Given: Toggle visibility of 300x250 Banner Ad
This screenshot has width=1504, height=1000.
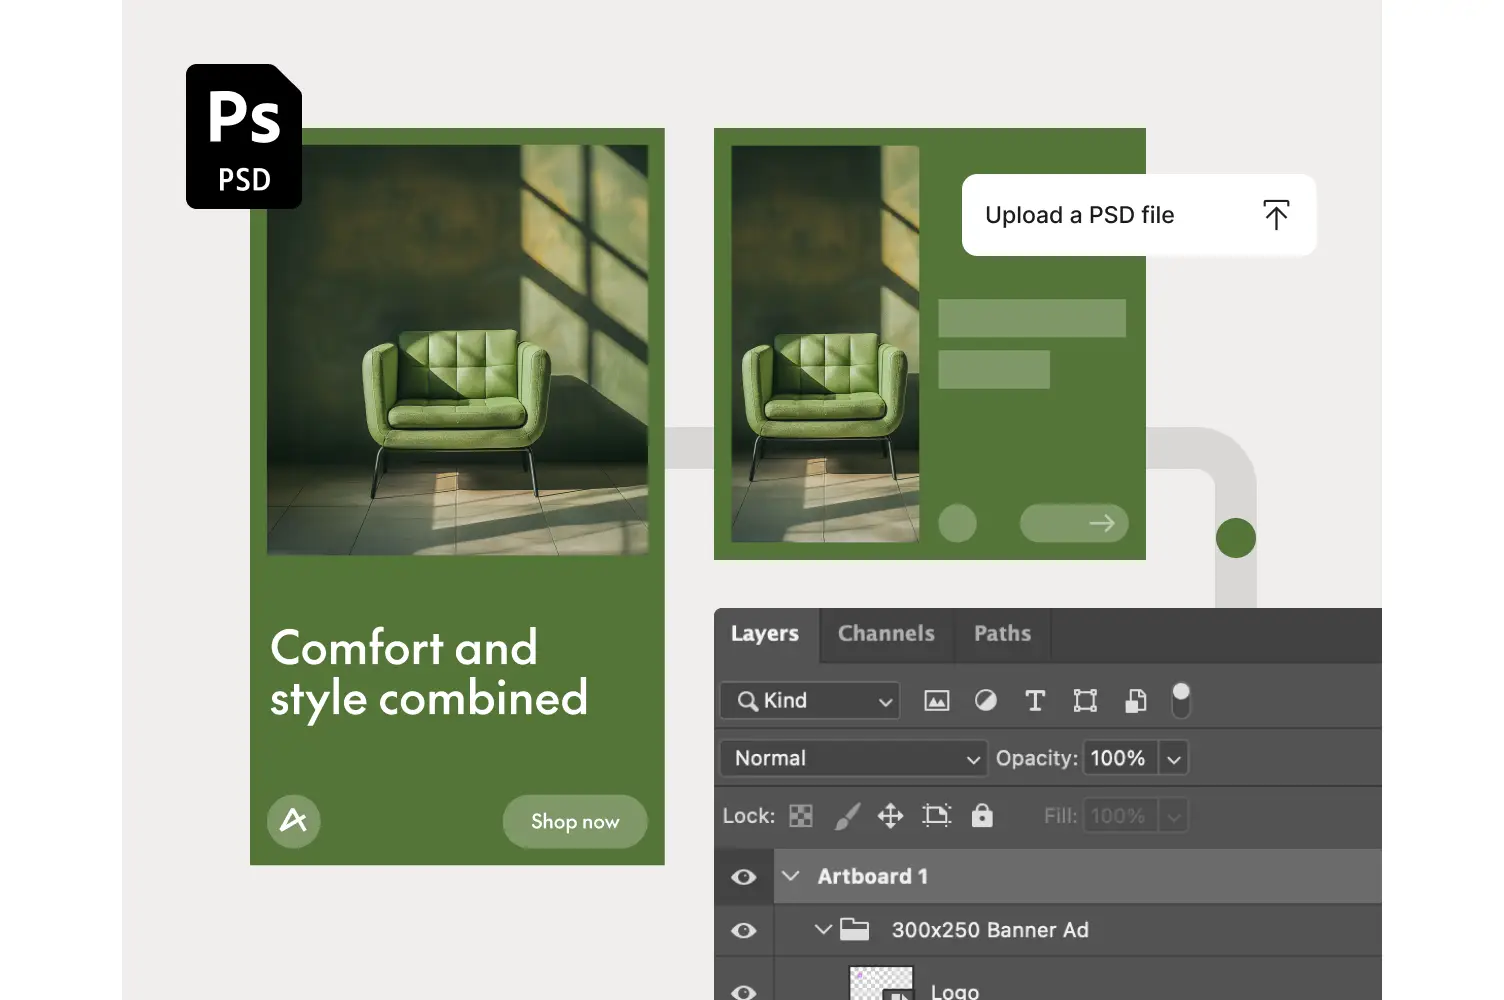Looking at the screenshot, I should pyautogui.click(x=744, y=930).
